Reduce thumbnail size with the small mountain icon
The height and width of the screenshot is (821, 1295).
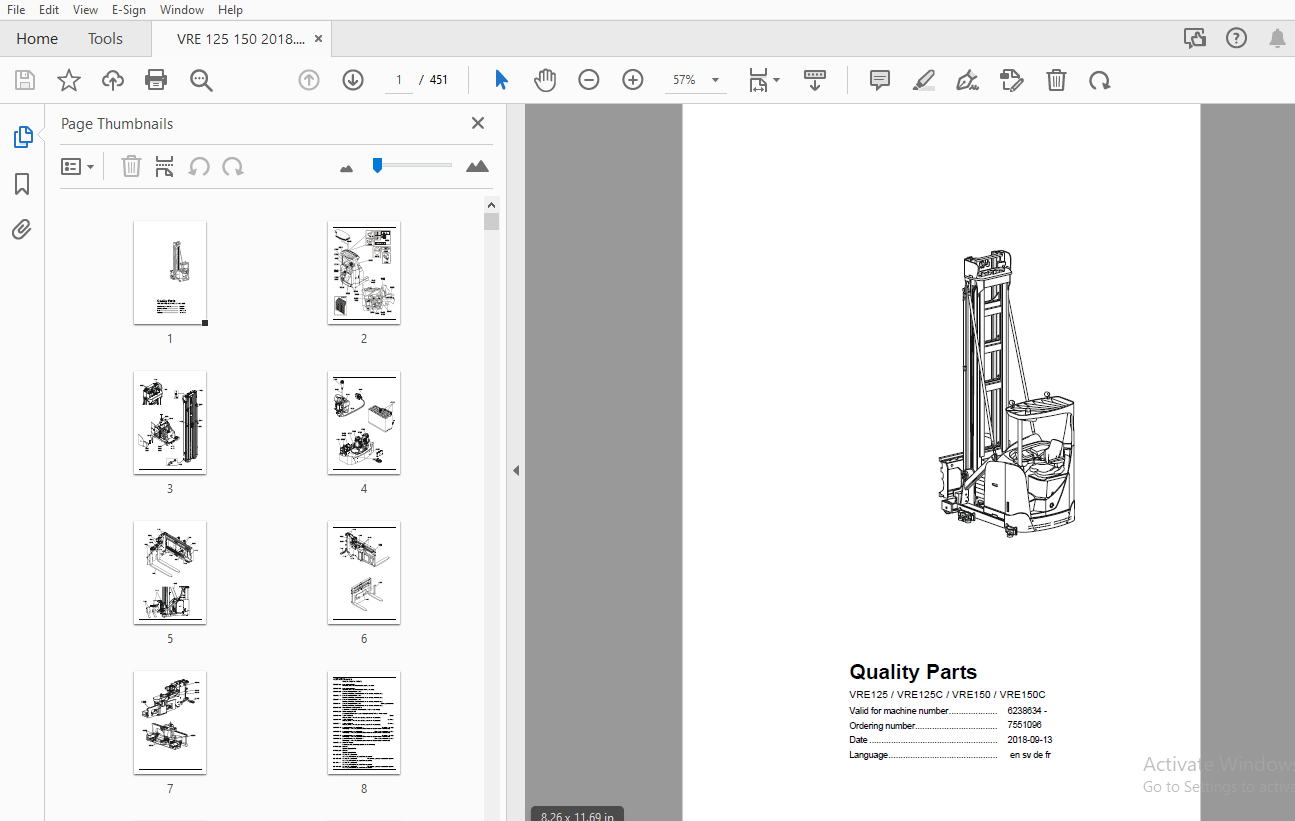[347, 168]
